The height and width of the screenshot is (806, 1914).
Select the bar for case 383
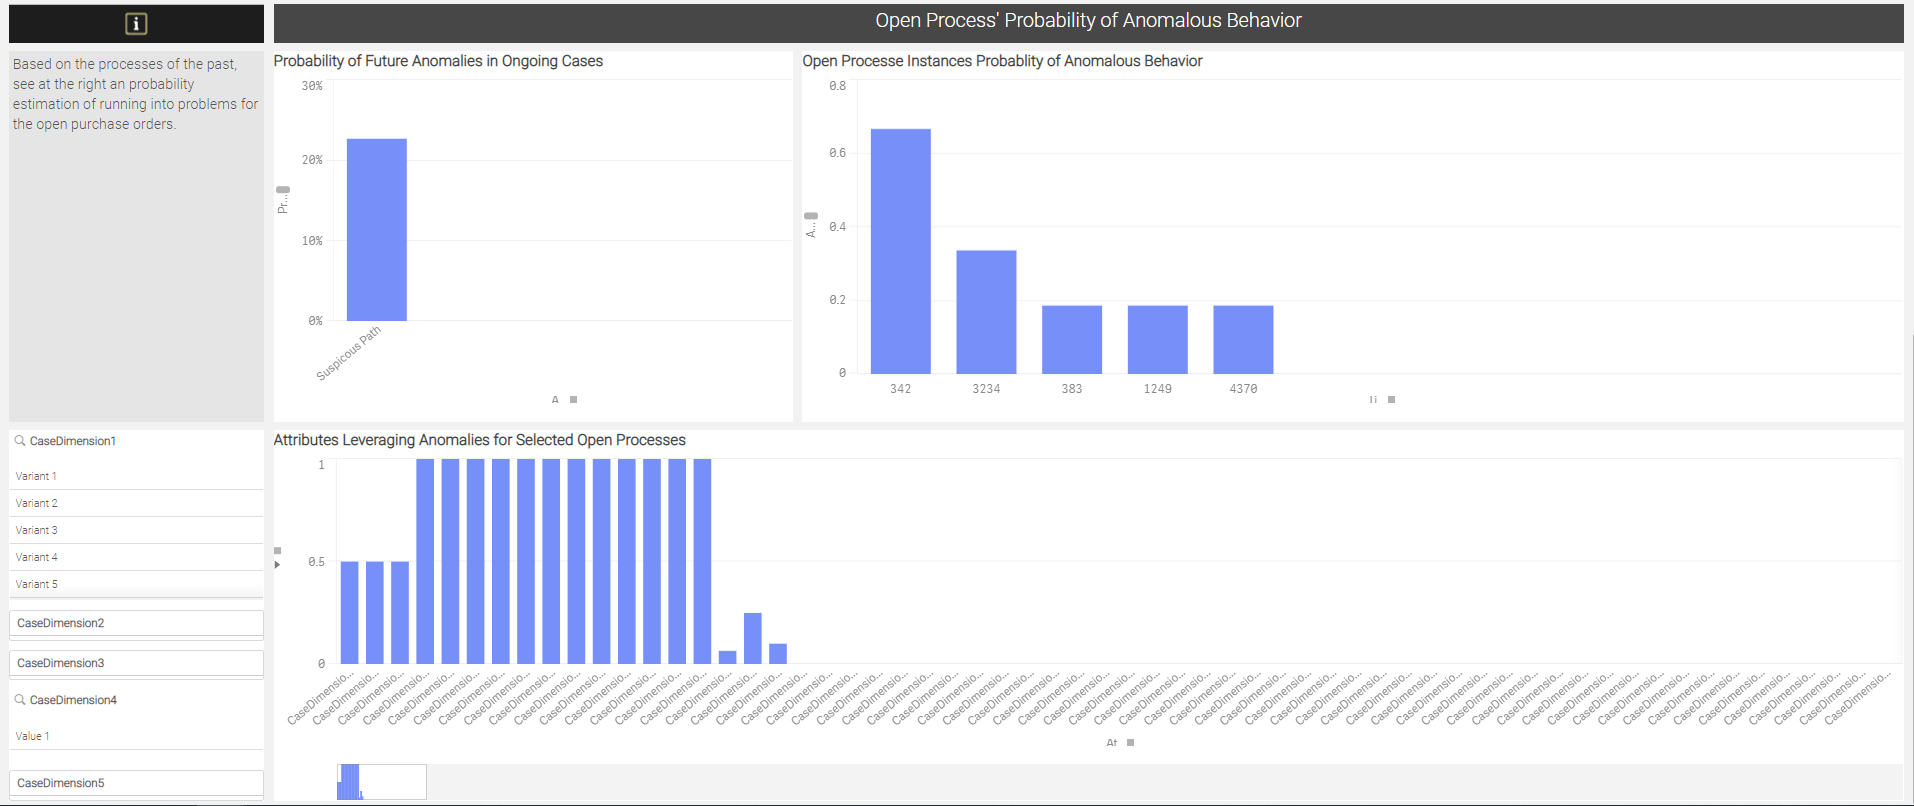point(1072,340)
